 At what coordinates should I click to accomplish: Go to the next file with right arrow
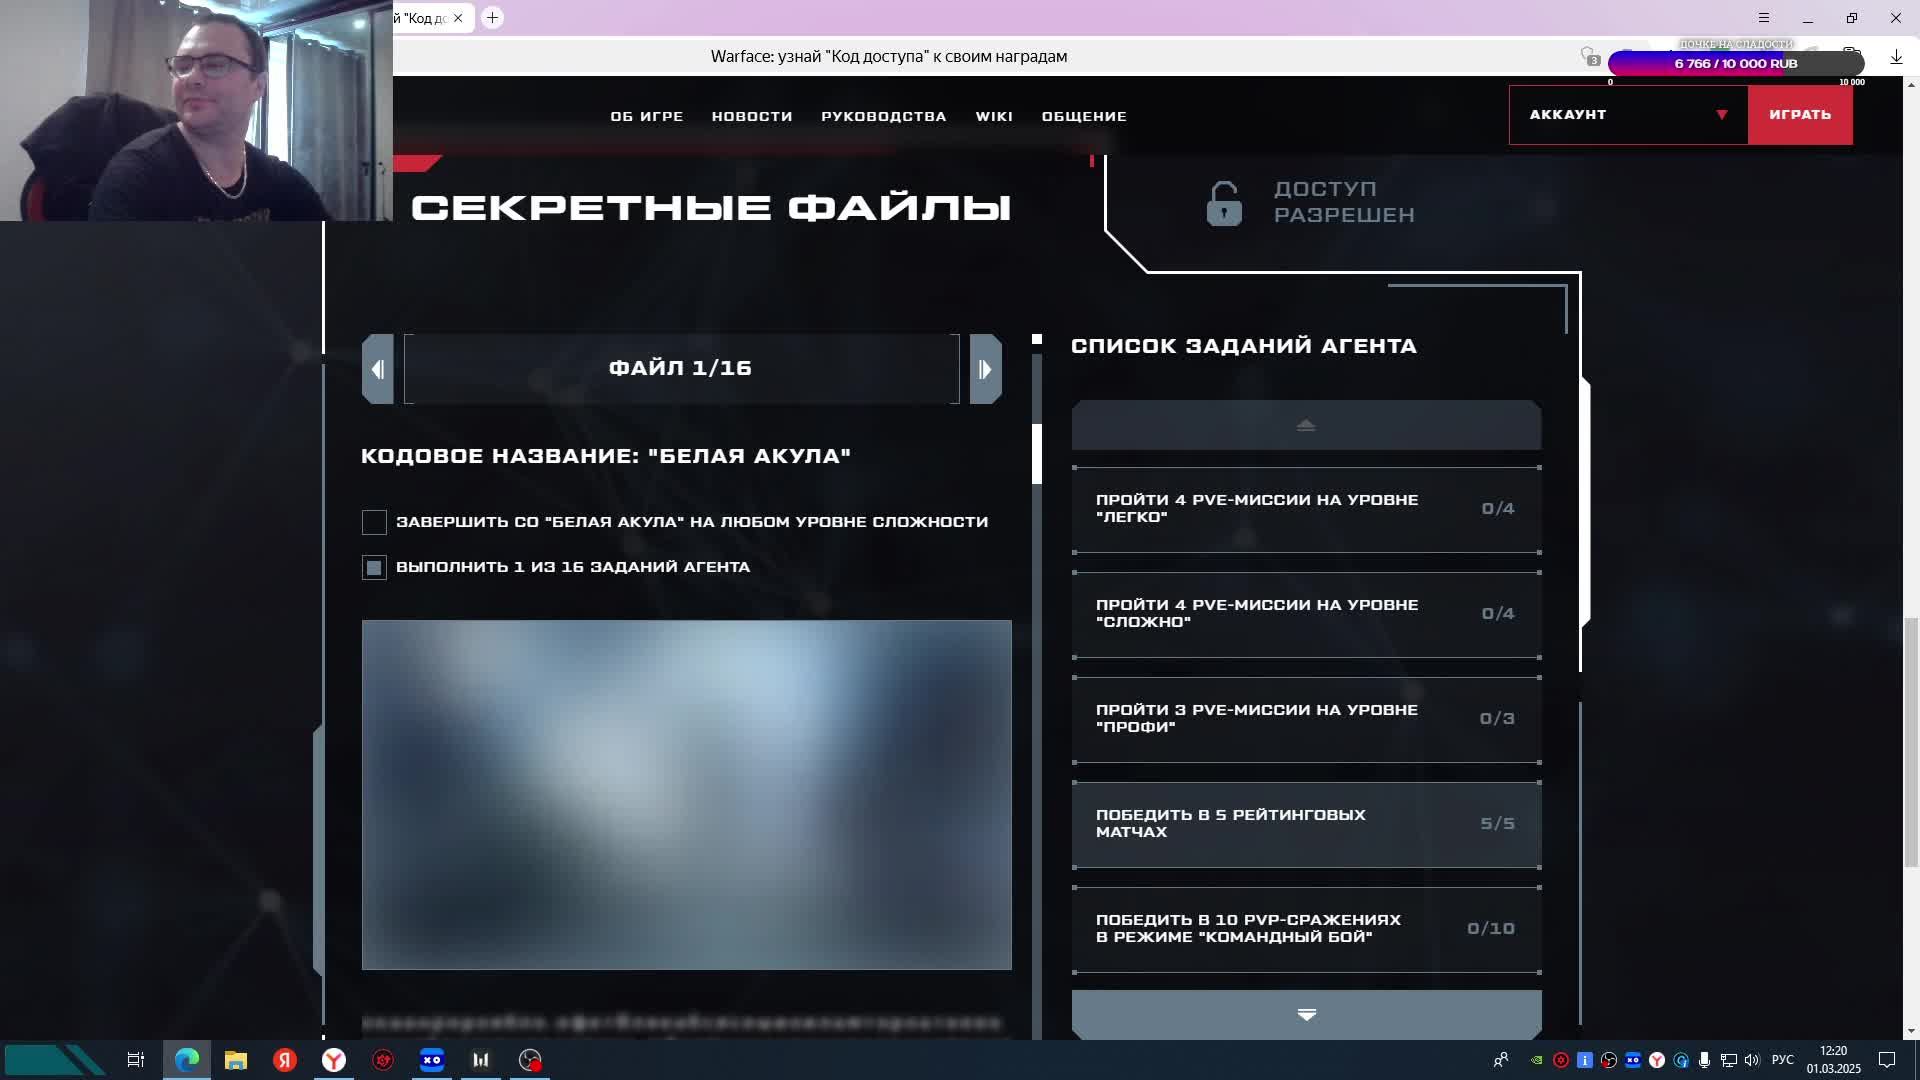pyautogui.click(x=985, y=369)
